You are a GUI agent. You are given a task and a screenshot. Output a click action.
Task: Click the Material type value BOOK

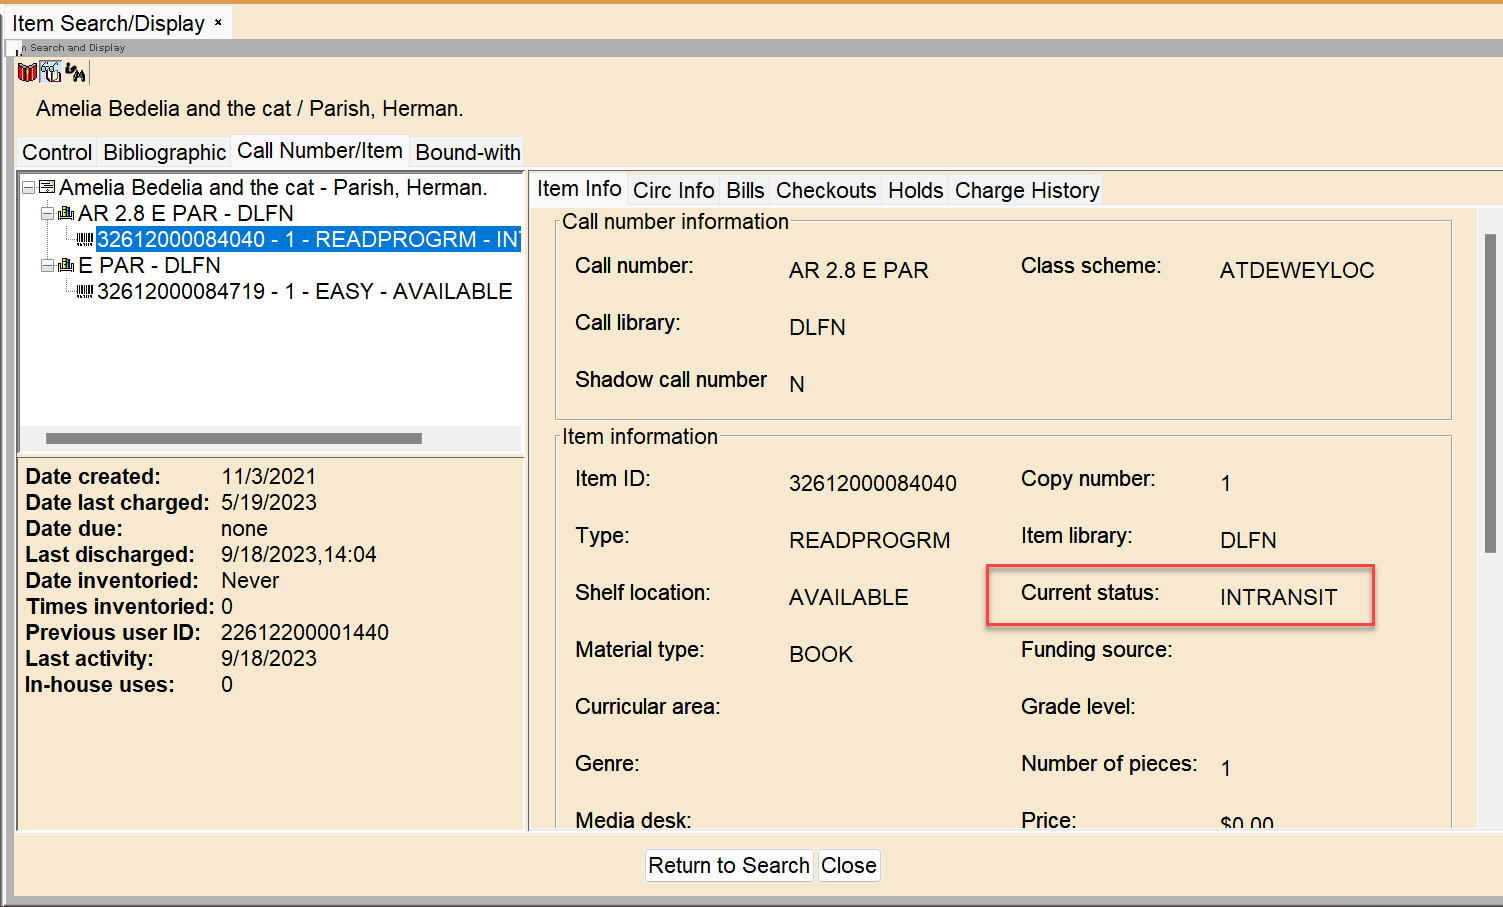(821, 654)
